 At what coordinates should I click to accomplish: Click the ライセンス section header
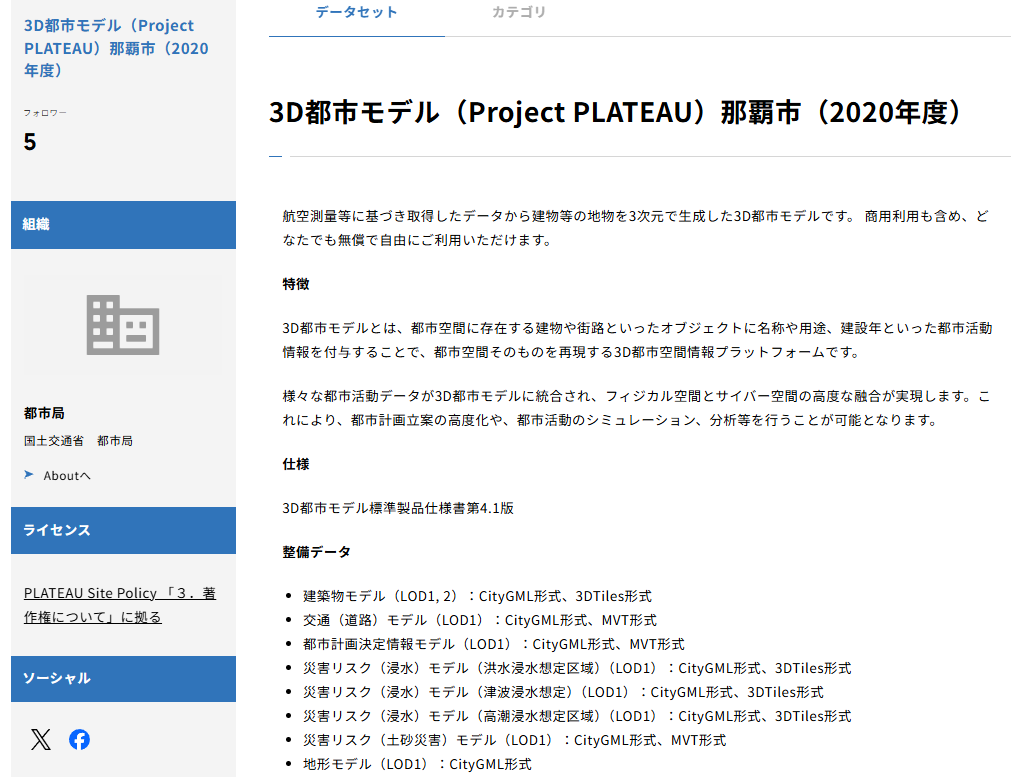tap(123, 530)
